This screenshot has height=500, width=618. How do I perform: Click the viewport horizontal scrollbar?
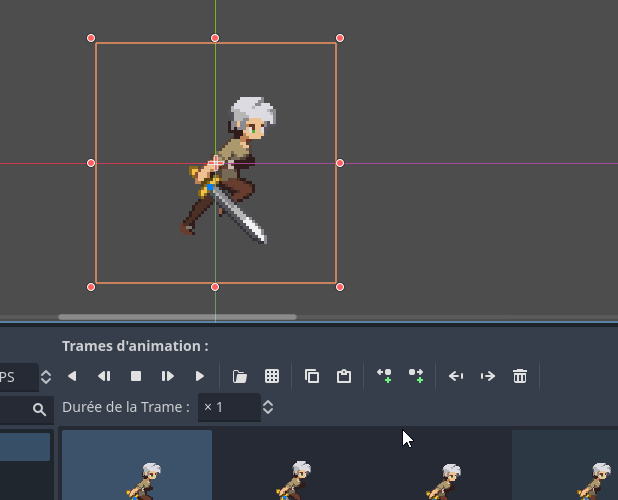(x=177, y=317)
